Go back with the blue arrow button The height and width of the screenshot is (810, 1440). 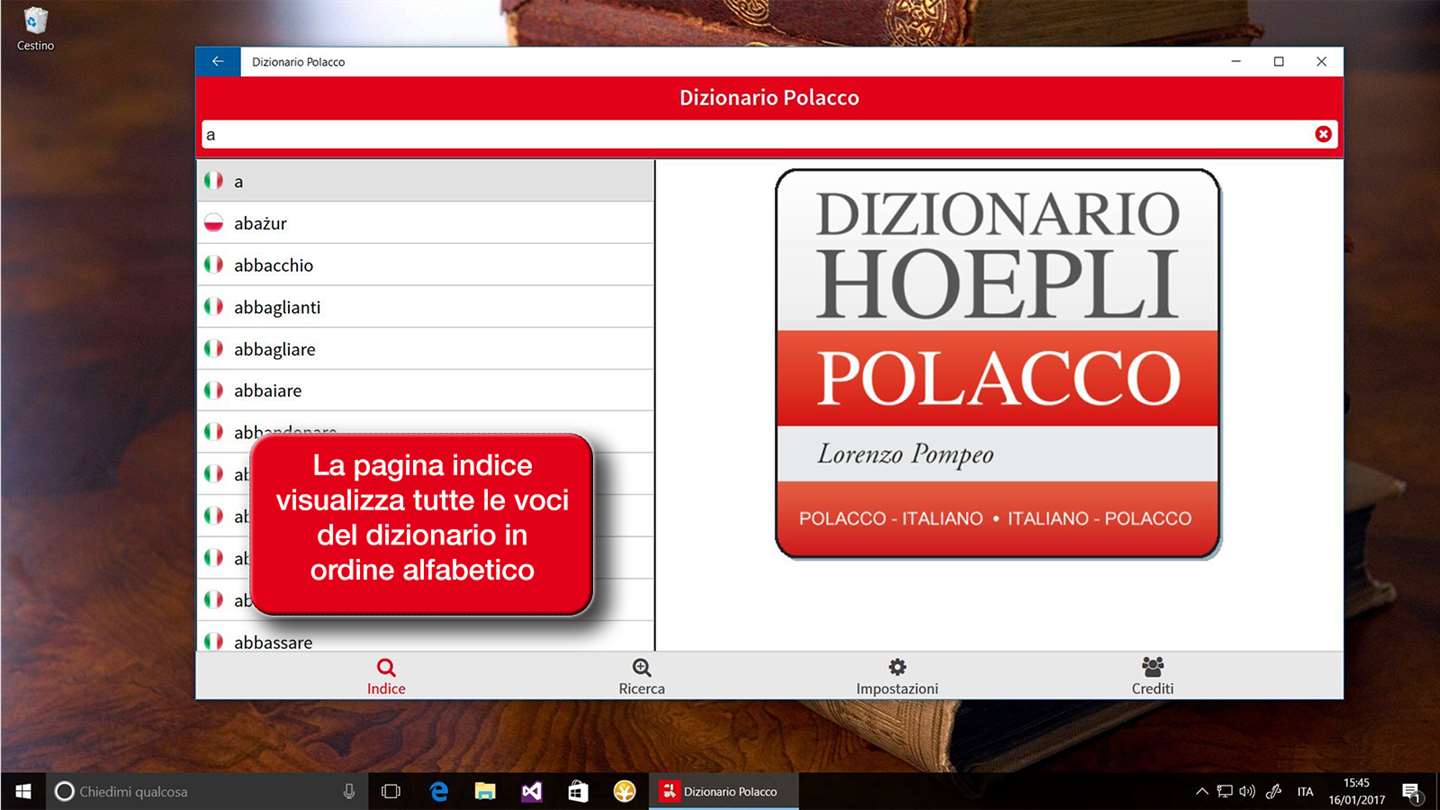click(218, 61)
